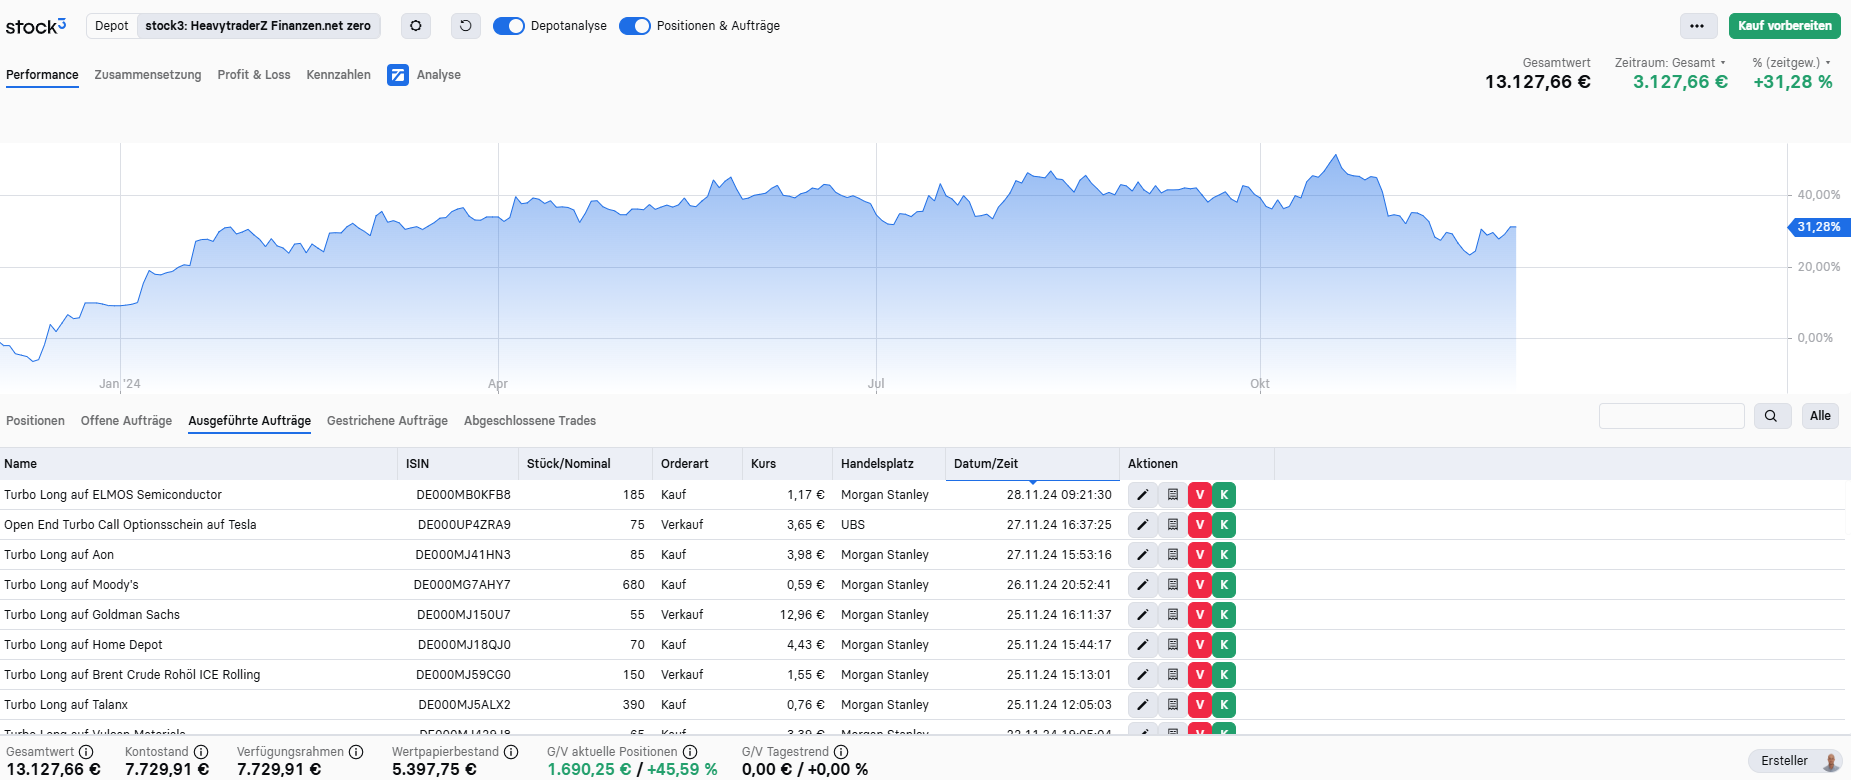Click red V button in Aon row
The width and height of the screenshot is (1851, 780).
(1200, 555)
